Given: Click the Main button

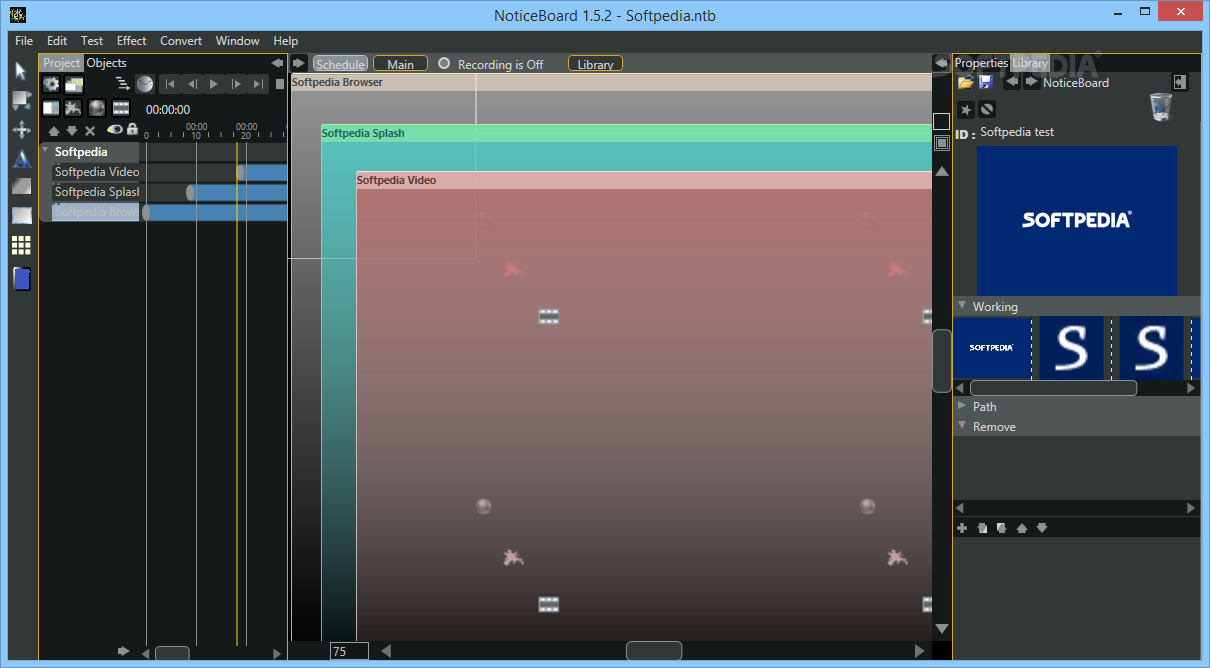Looking at the screenshot, I should (400, 64).
